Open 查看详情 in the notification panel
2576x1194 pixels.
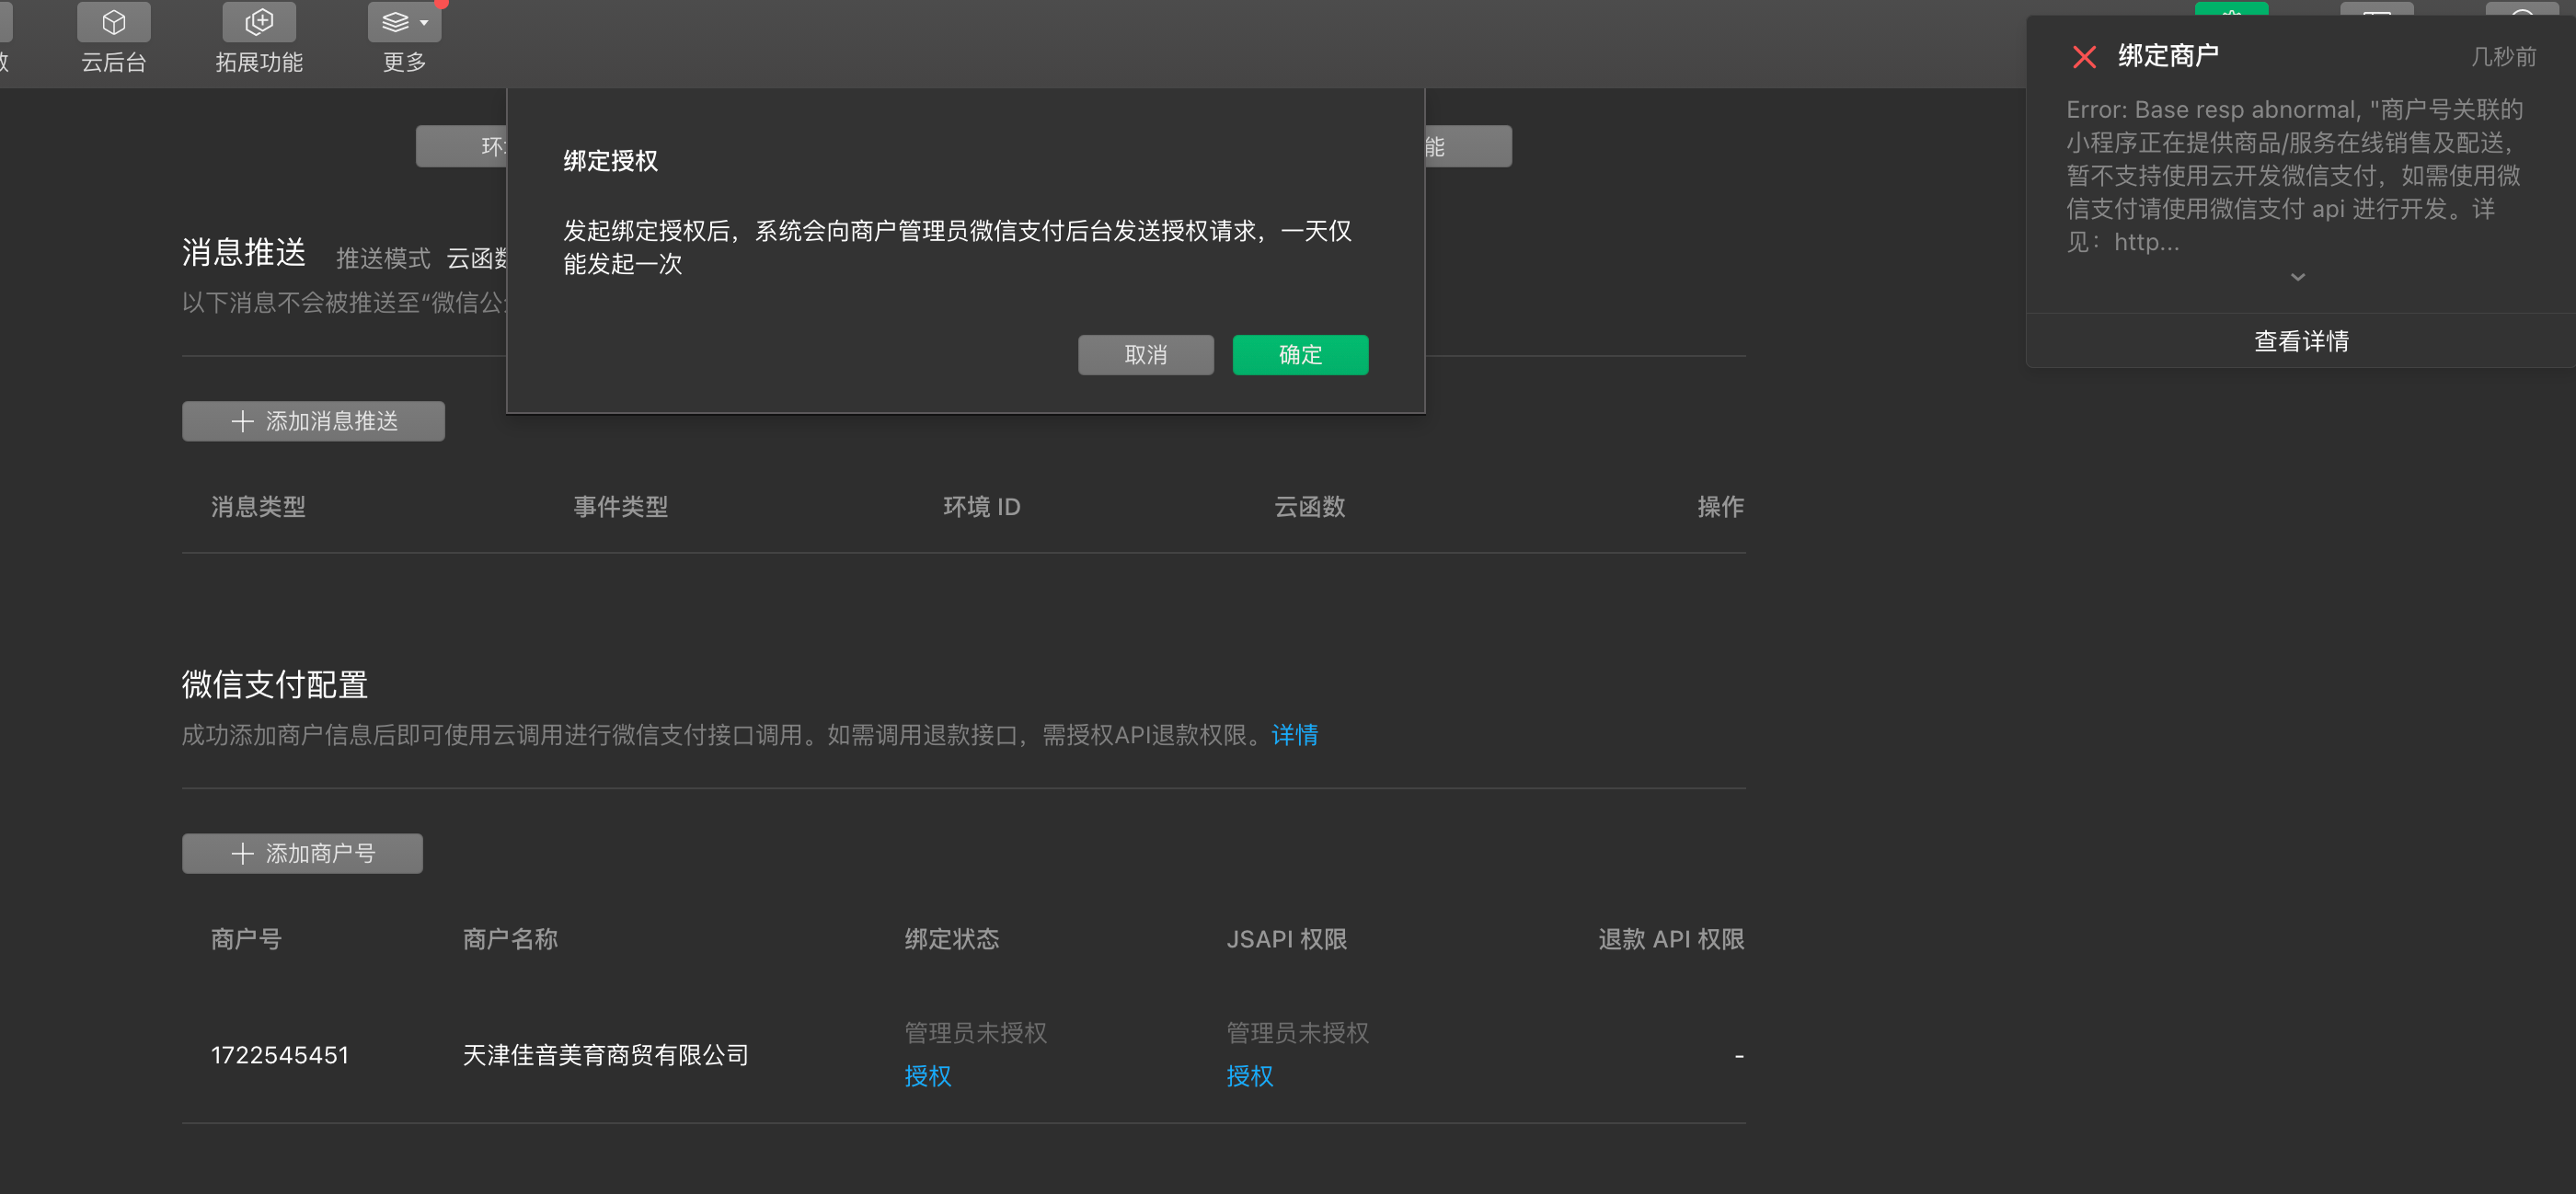(x=2301, y=341)
